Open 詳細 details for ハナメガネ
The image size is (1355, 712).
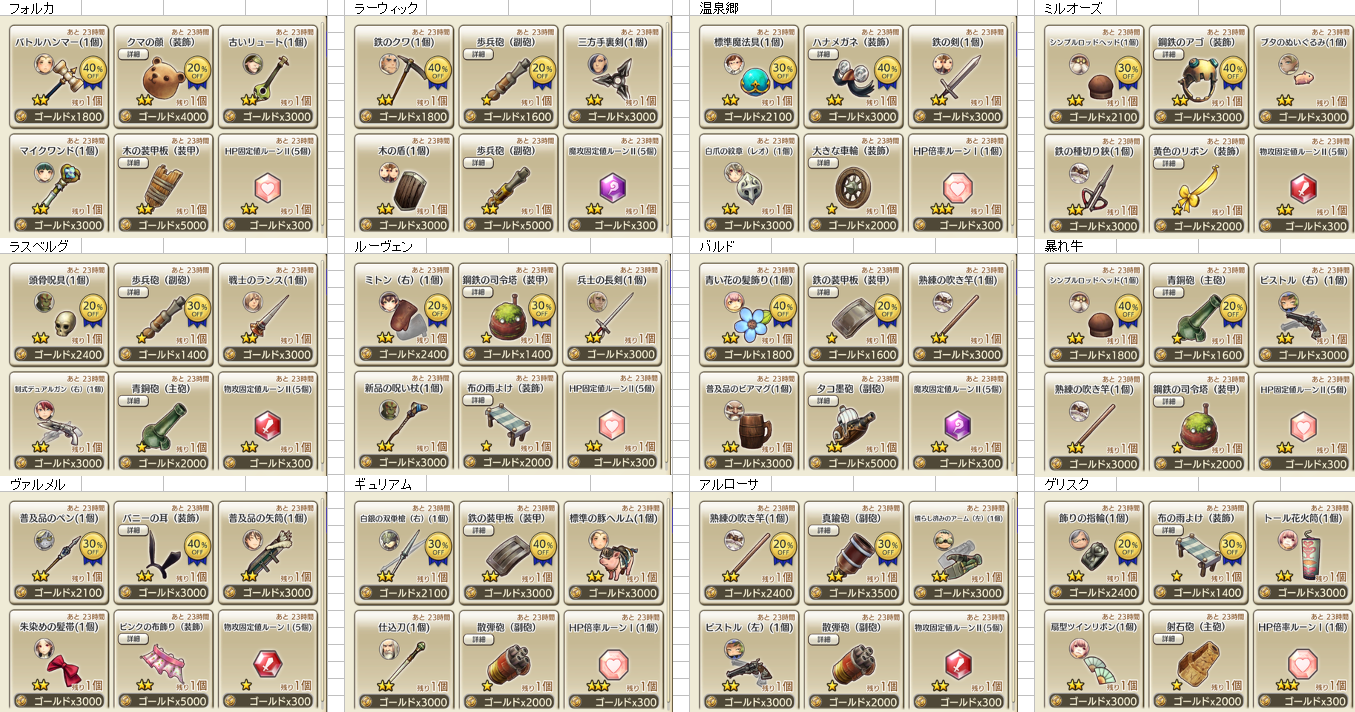(x=824, y=54)
